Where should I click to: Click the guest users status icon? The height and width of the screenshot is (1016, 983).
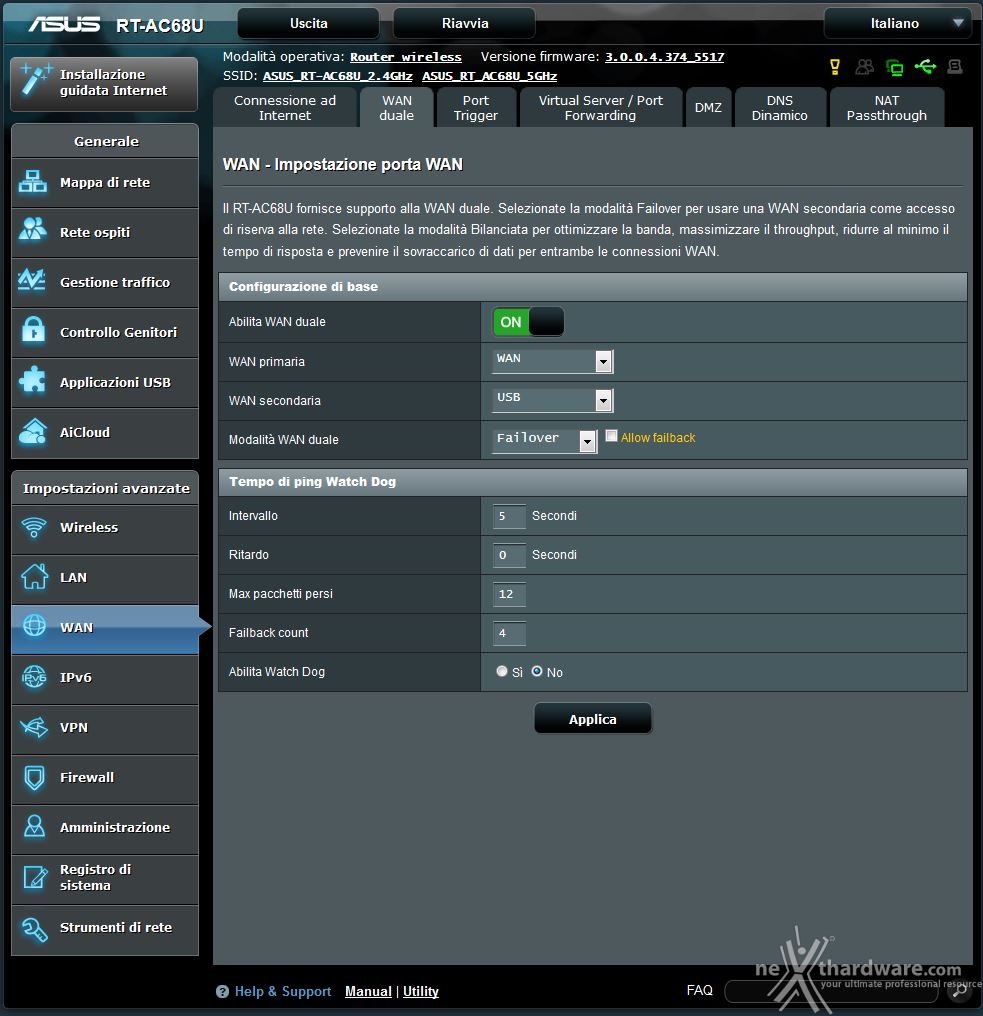[x=864, y=67]
